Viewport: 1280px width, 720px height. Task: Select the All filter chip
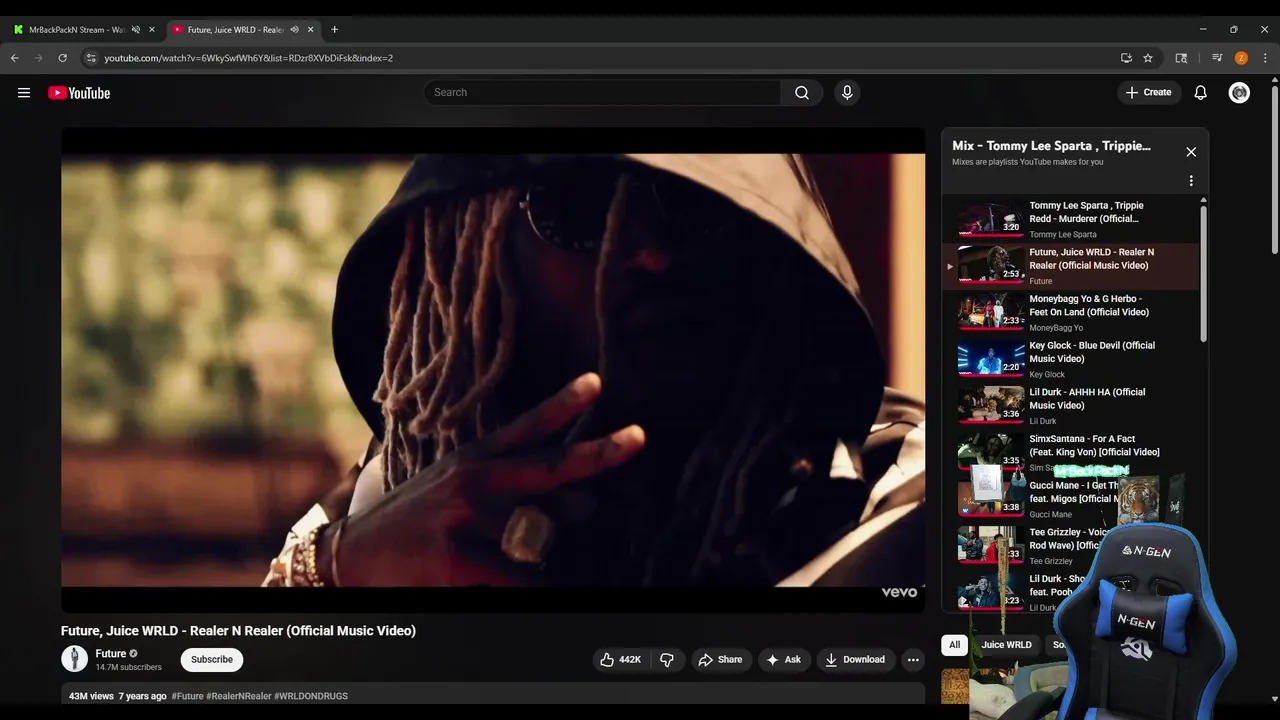[x=955, y=645]
